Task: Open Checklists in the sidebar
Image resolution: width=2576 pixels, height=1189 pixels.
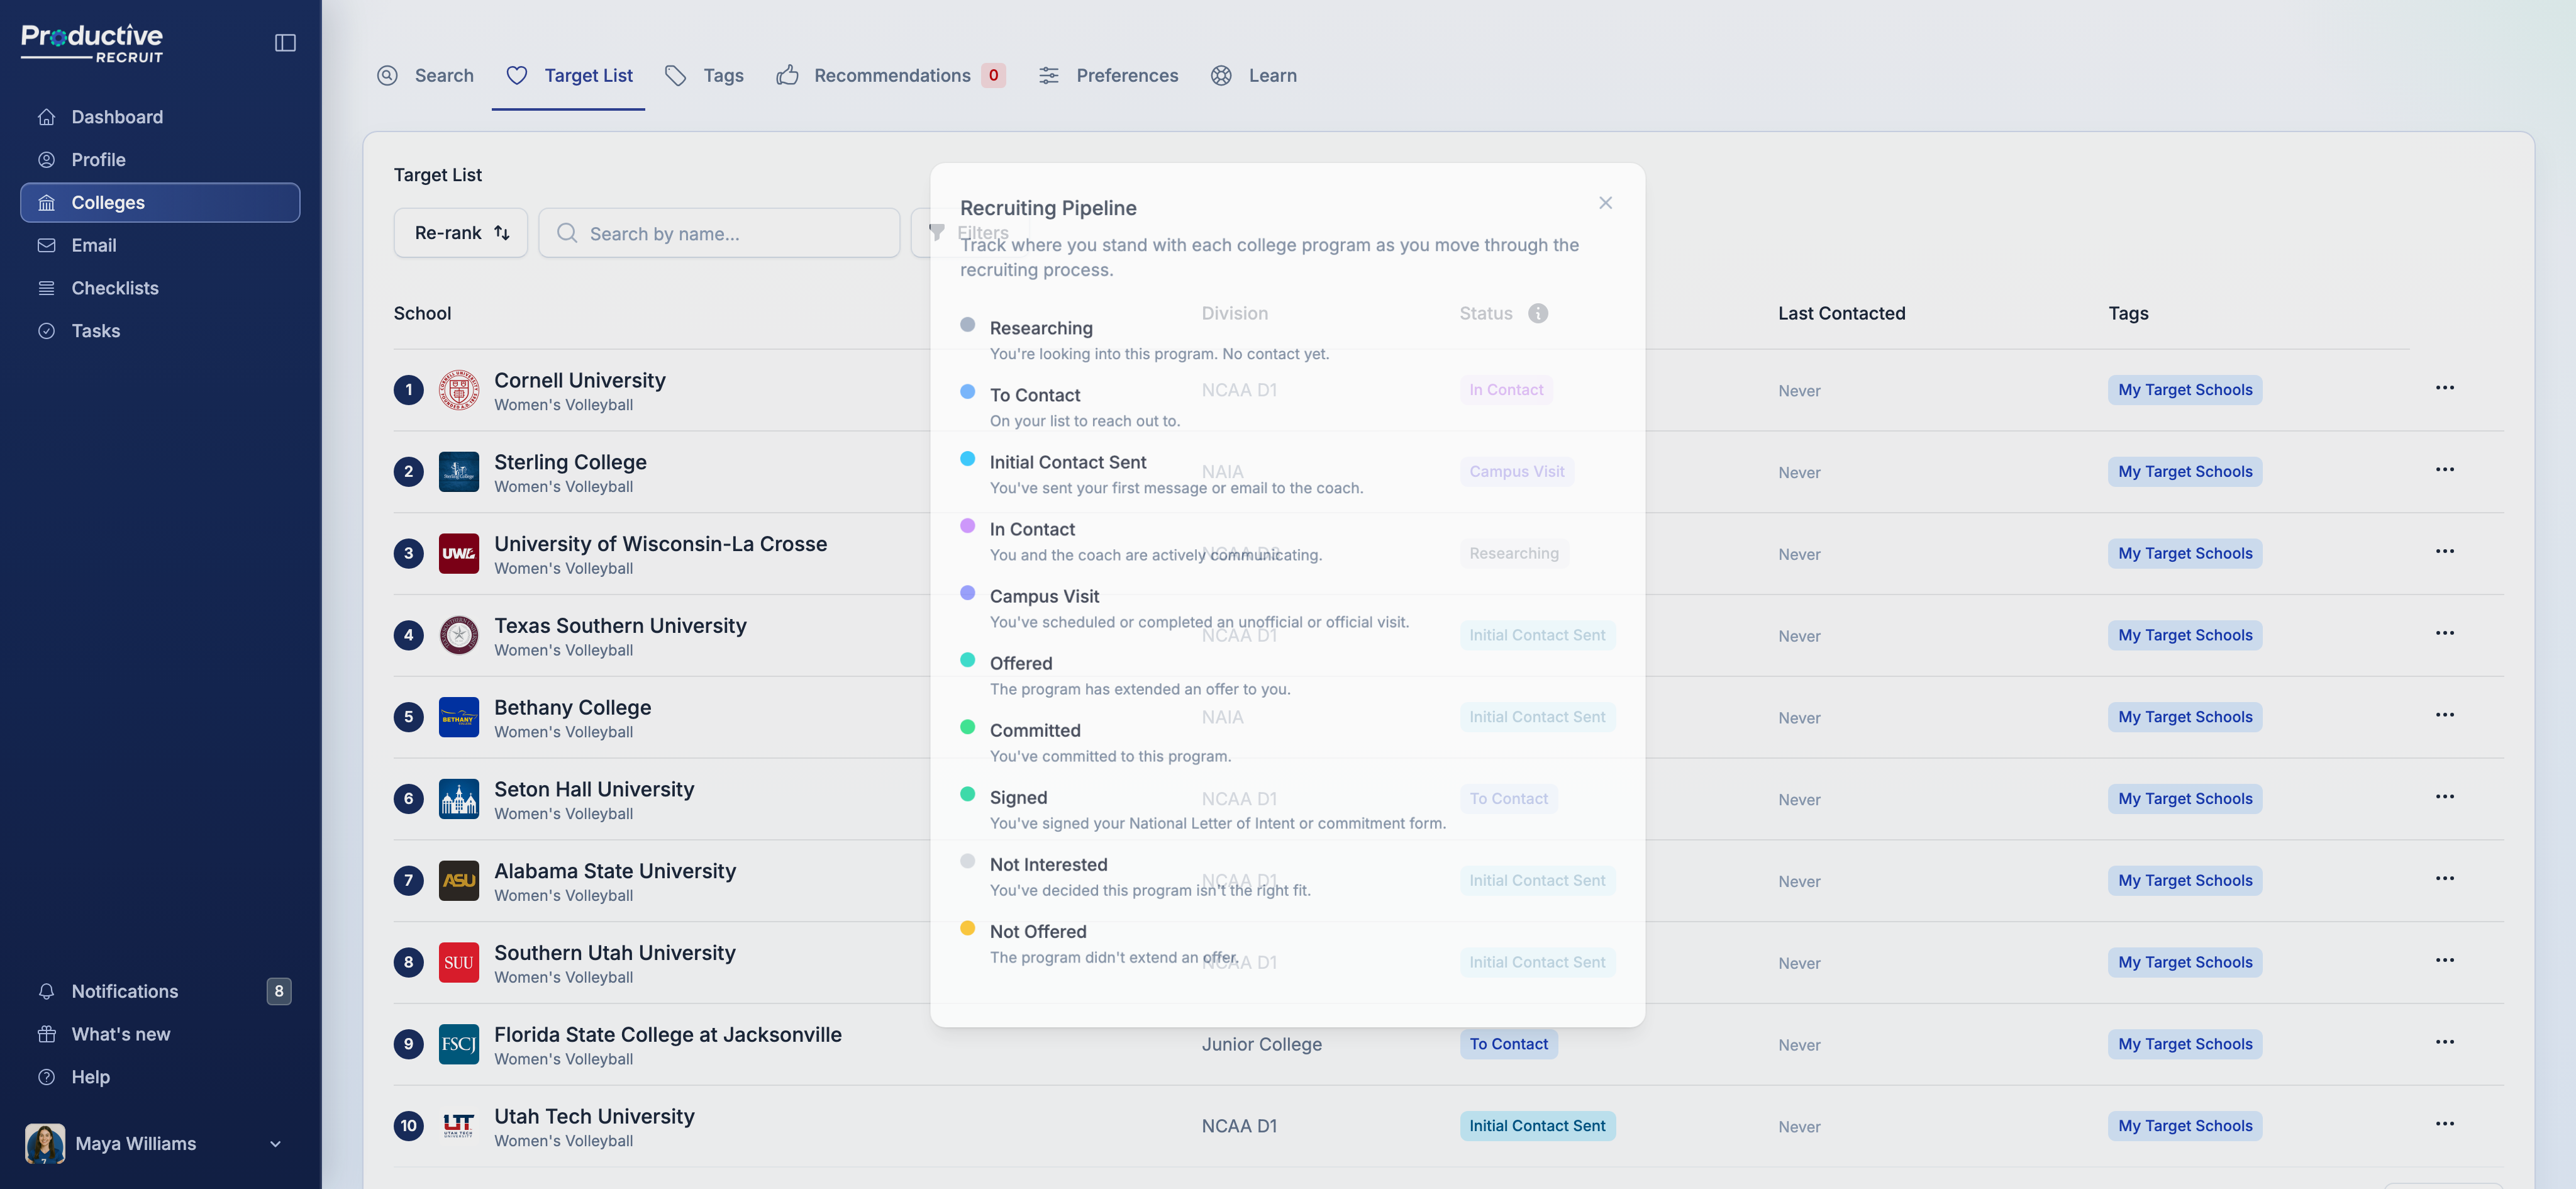Action: tap(160, 288)
